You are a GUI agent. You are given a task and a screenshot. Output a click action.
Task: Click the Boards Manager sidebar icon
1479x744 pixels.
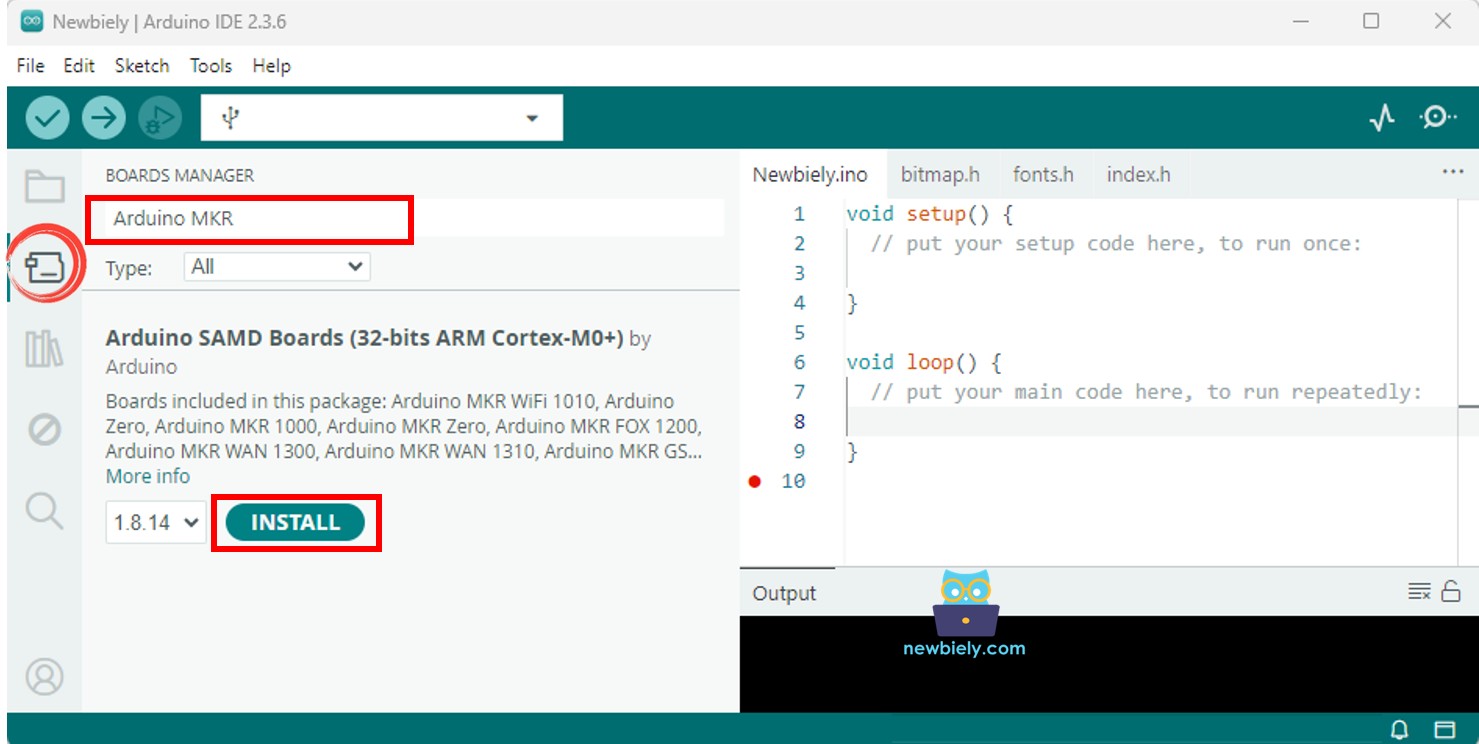pyautogui.click(x=45, y=266)
